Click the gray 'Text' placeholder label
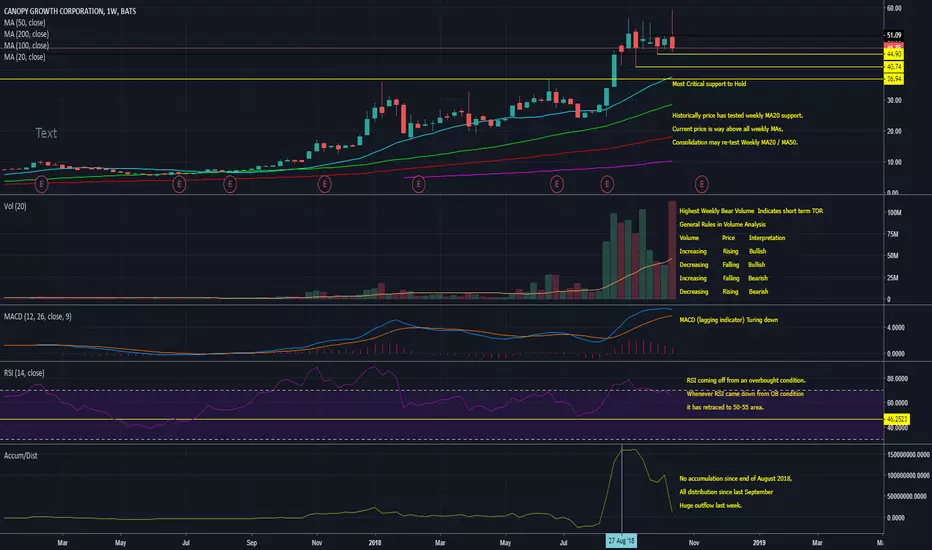932x550 pixels. pyautogui.click(x=46, y=133)
